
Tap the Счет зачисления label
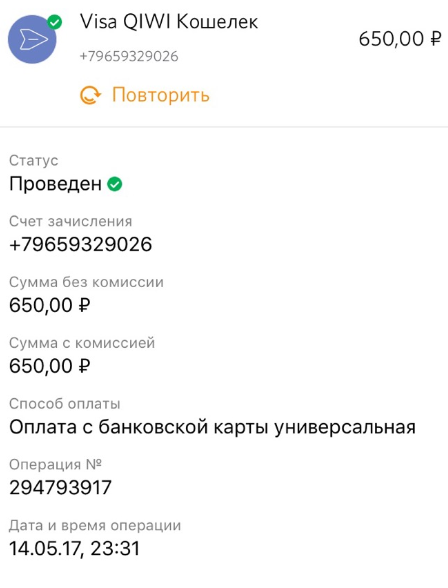70,221
